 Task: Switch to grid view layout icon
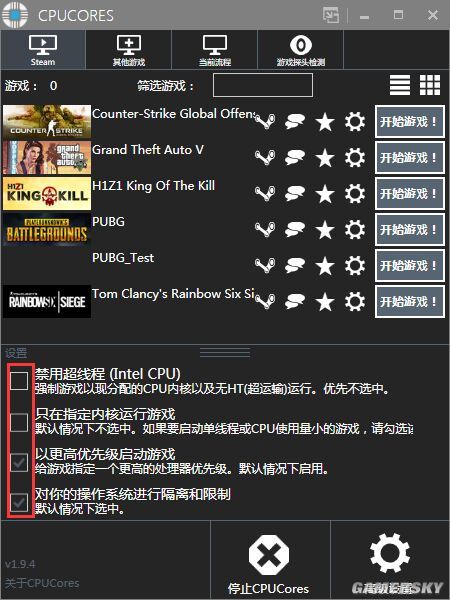[430, 85]
